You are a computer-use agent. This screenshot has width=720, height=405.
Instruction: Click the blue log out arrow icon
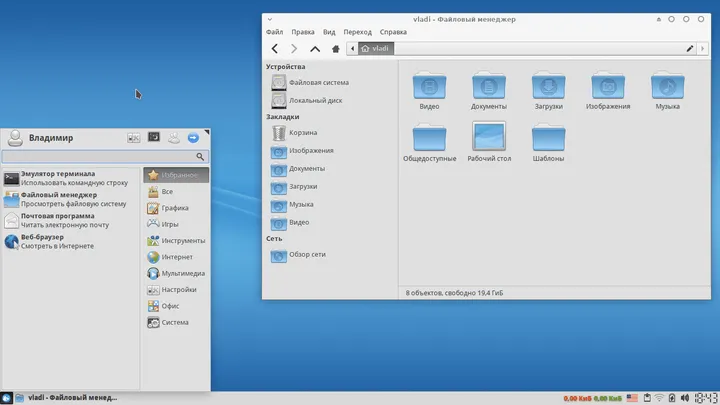[x=193, y=137]
